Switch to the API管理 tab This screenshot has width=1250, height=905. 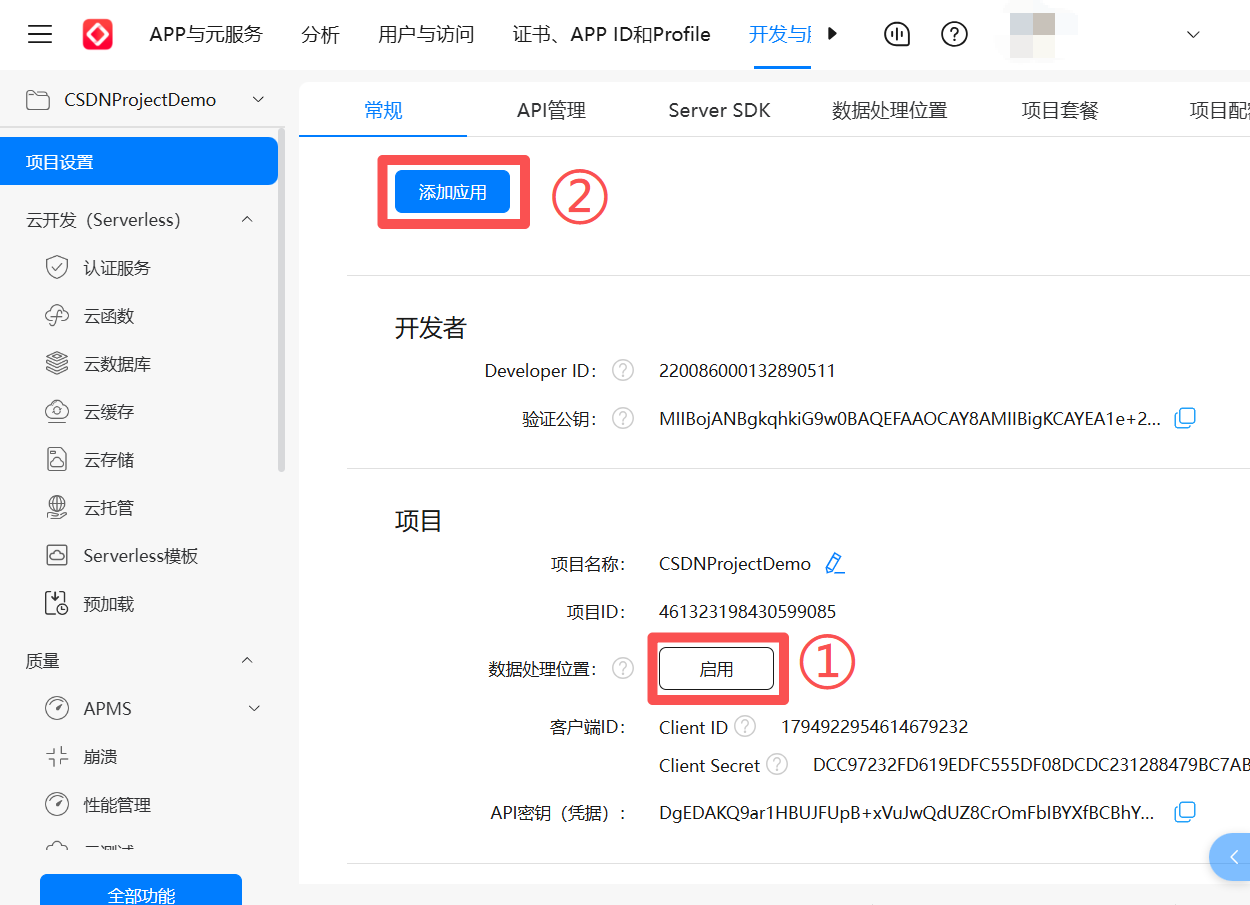tap(551, 110)
